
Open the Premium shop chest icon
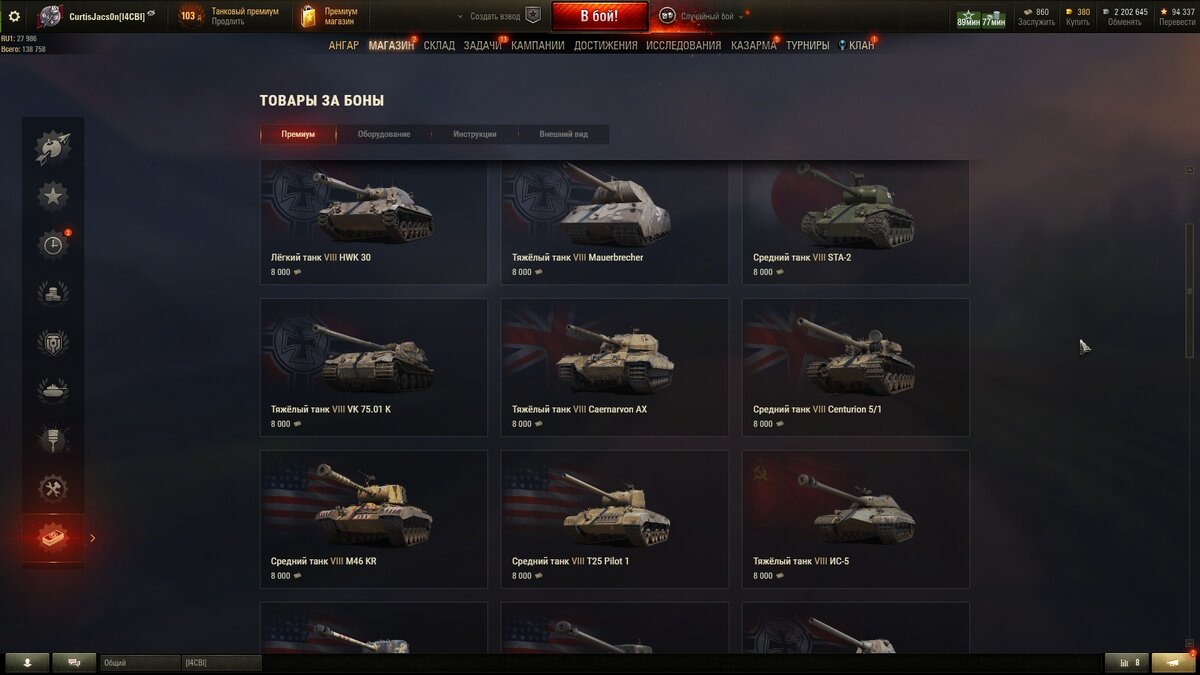308,16
